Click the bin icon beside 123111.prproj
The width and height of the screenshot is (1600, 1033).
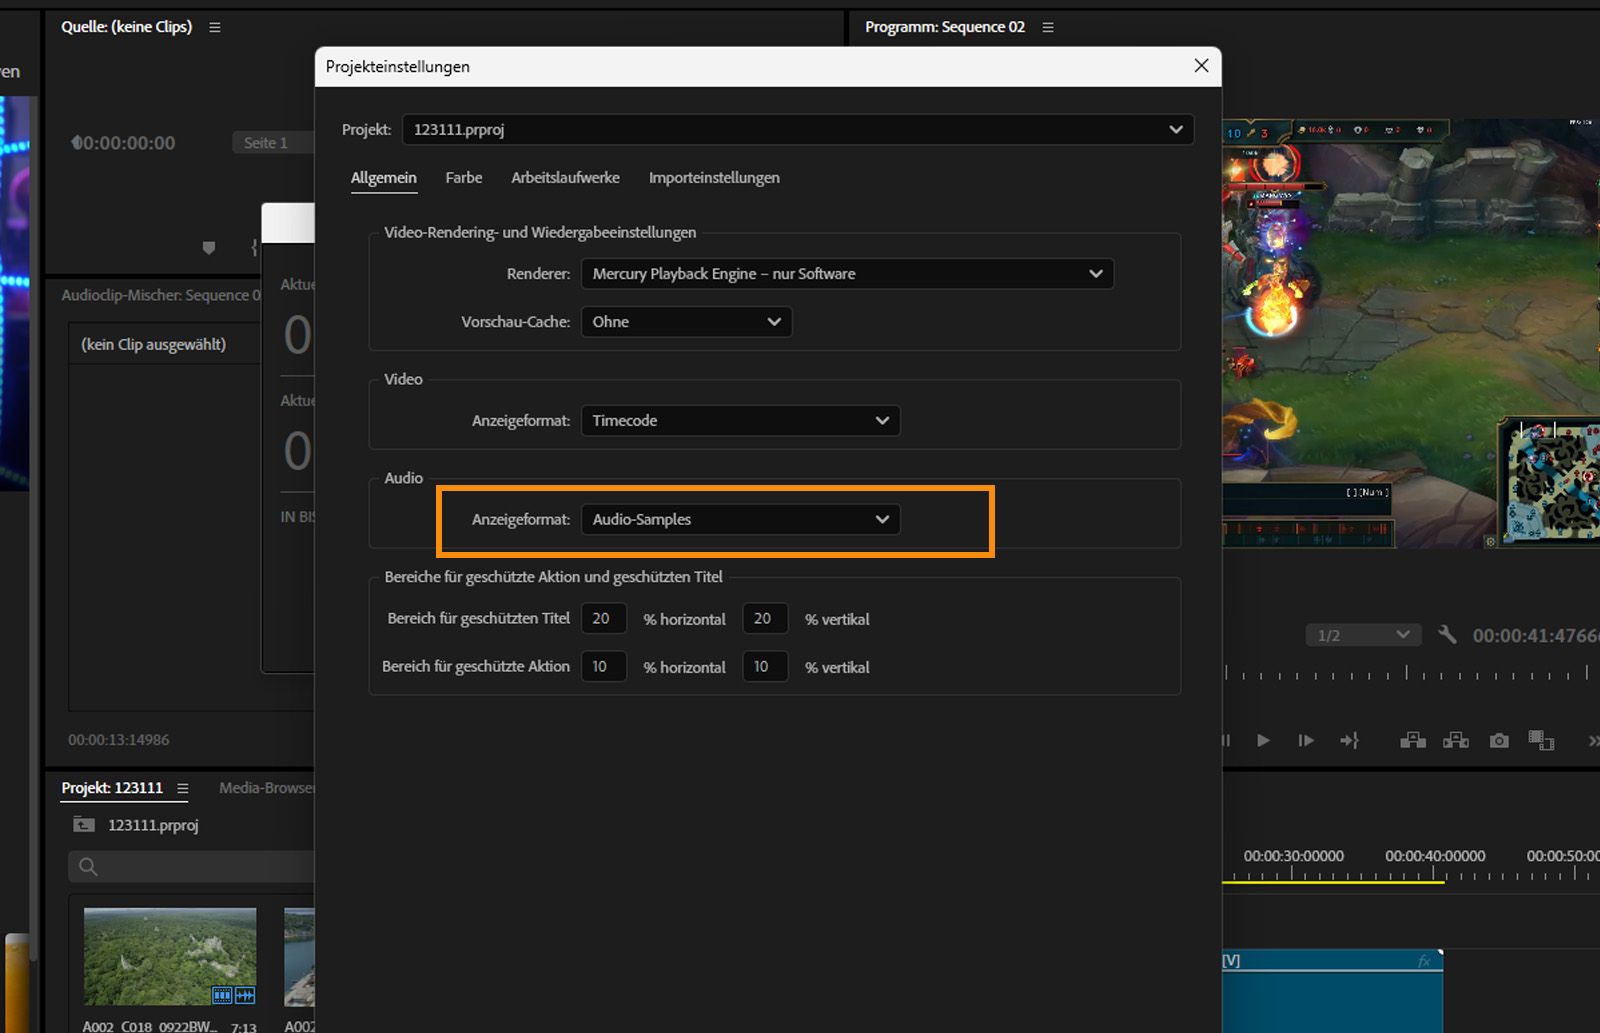84,825
